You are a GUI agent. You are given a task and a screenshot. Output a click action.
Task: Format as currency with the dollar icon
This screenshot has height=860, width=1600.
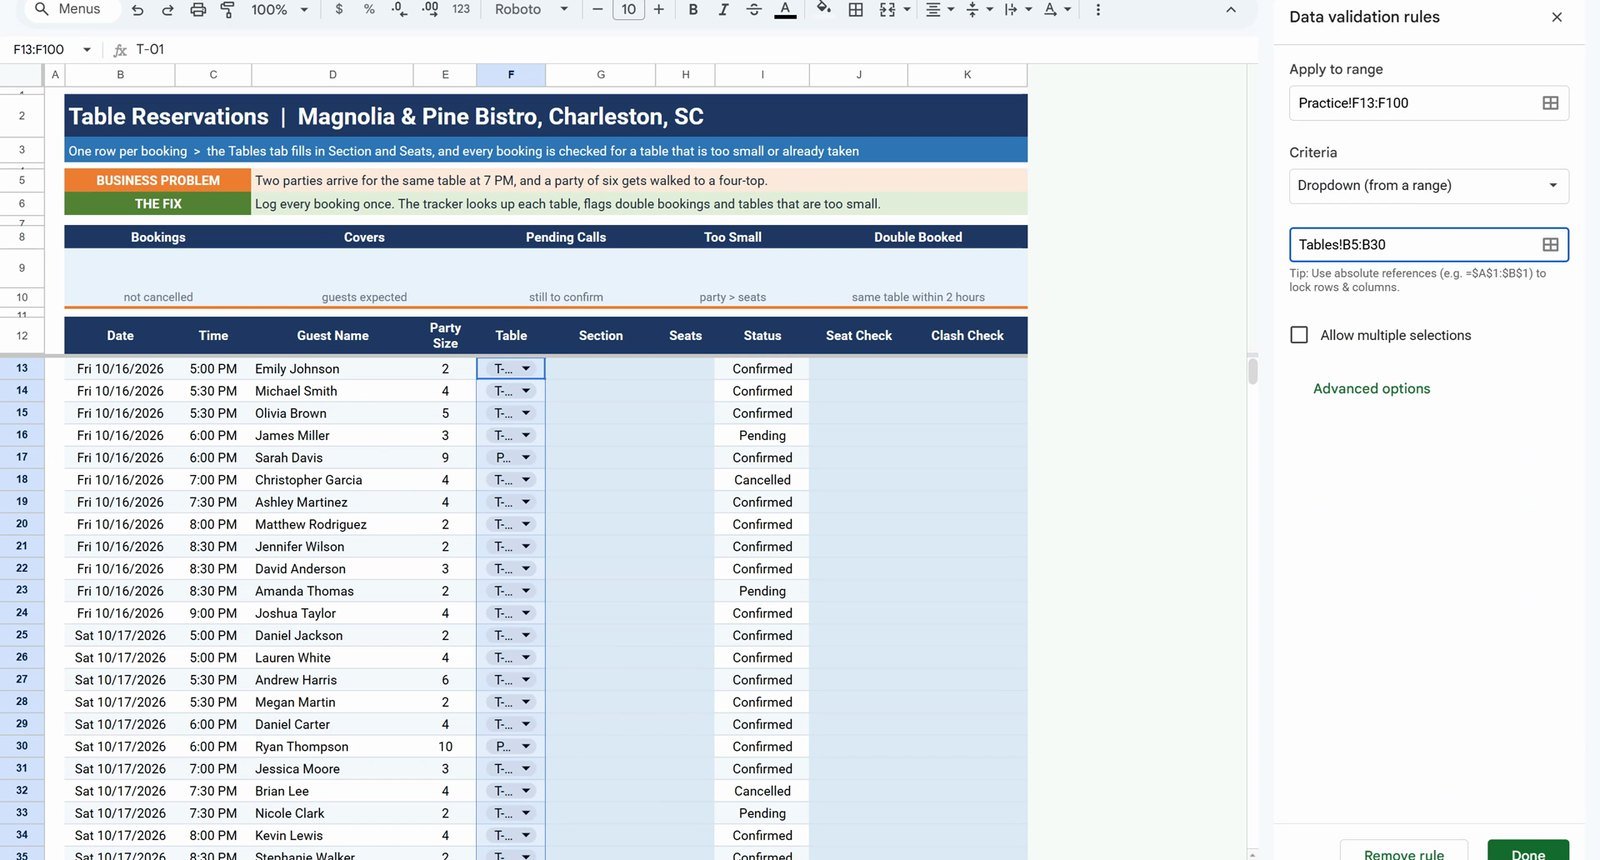[x=339, y=10]
